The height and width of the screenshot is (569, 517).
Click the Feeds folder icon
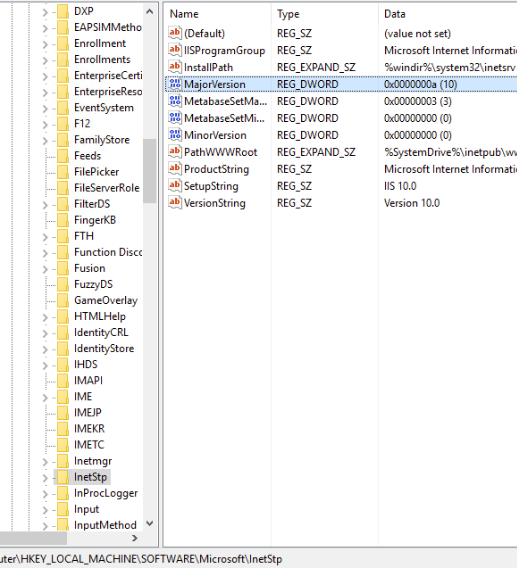[x=63, y=156]
